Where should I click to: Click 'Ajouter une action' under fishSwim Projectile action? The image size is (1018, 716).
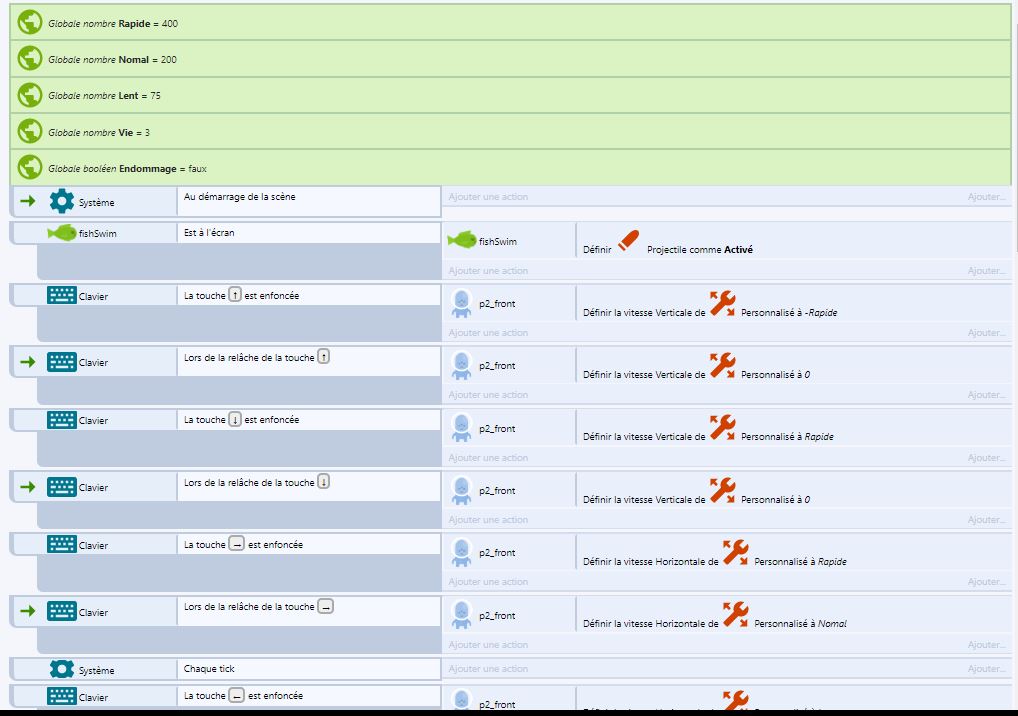tap(489, 271)
